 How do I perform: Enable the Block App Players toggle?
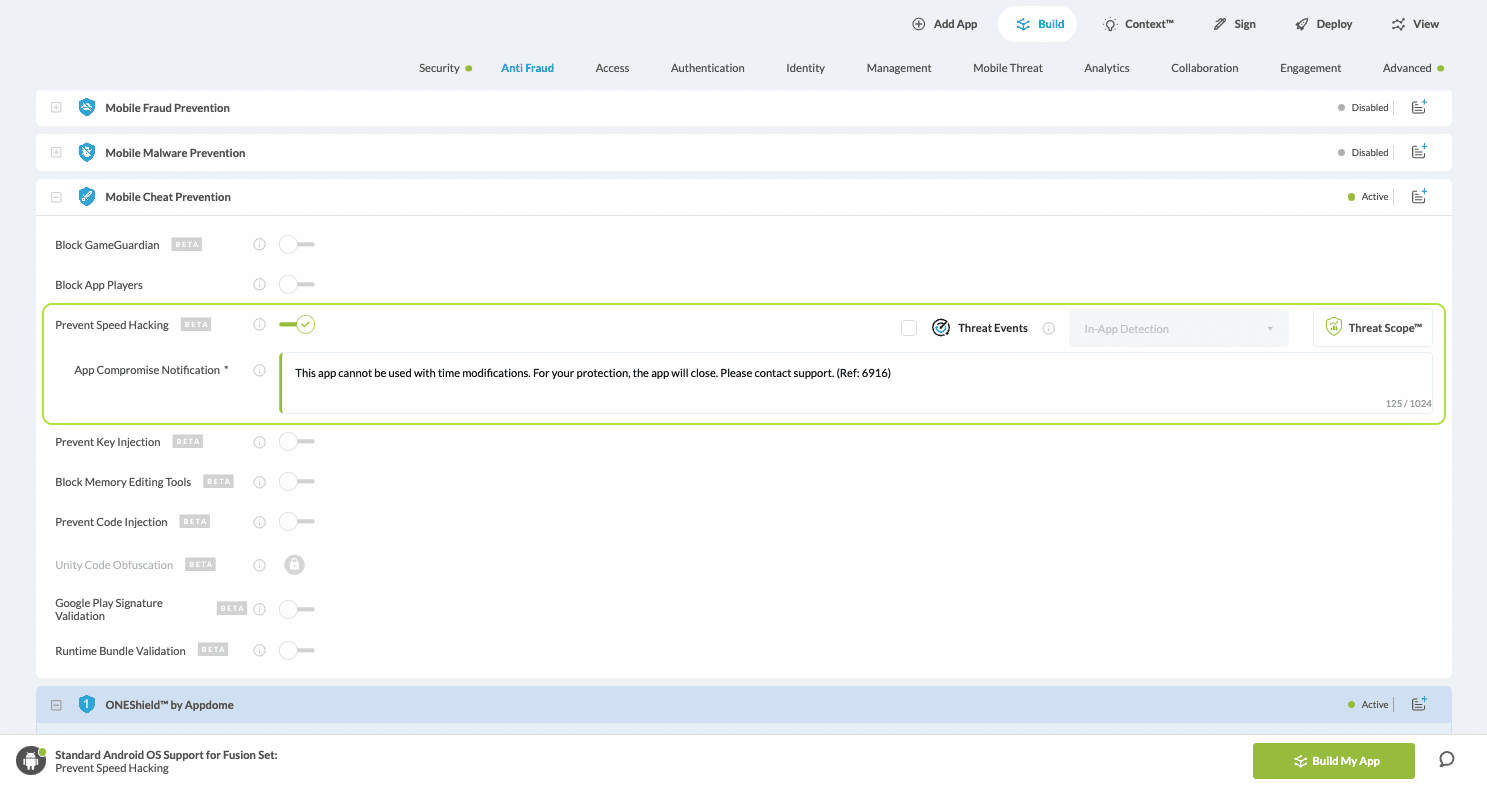(296, 285)
